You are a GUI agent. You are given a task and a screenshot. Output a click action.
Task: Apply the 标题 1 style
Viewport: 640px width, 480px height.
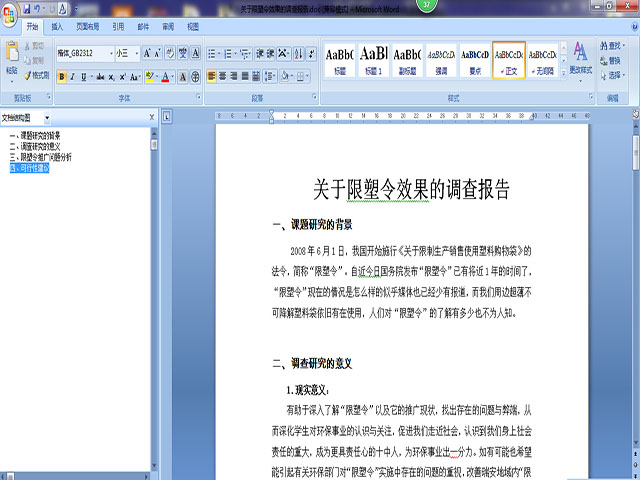coord(374,58)
